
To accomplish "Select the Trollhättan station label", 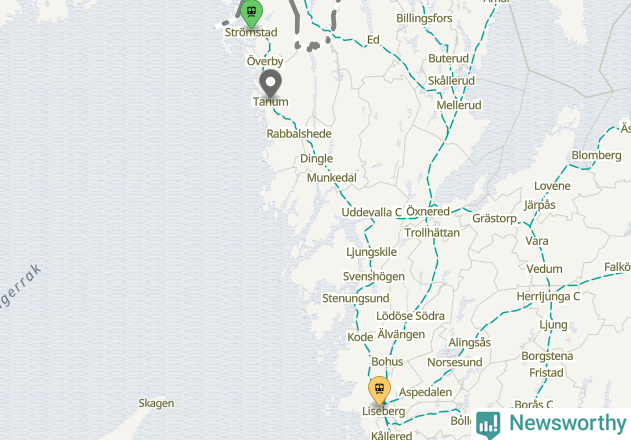I will pyautogui.click(x=432, y=233).
